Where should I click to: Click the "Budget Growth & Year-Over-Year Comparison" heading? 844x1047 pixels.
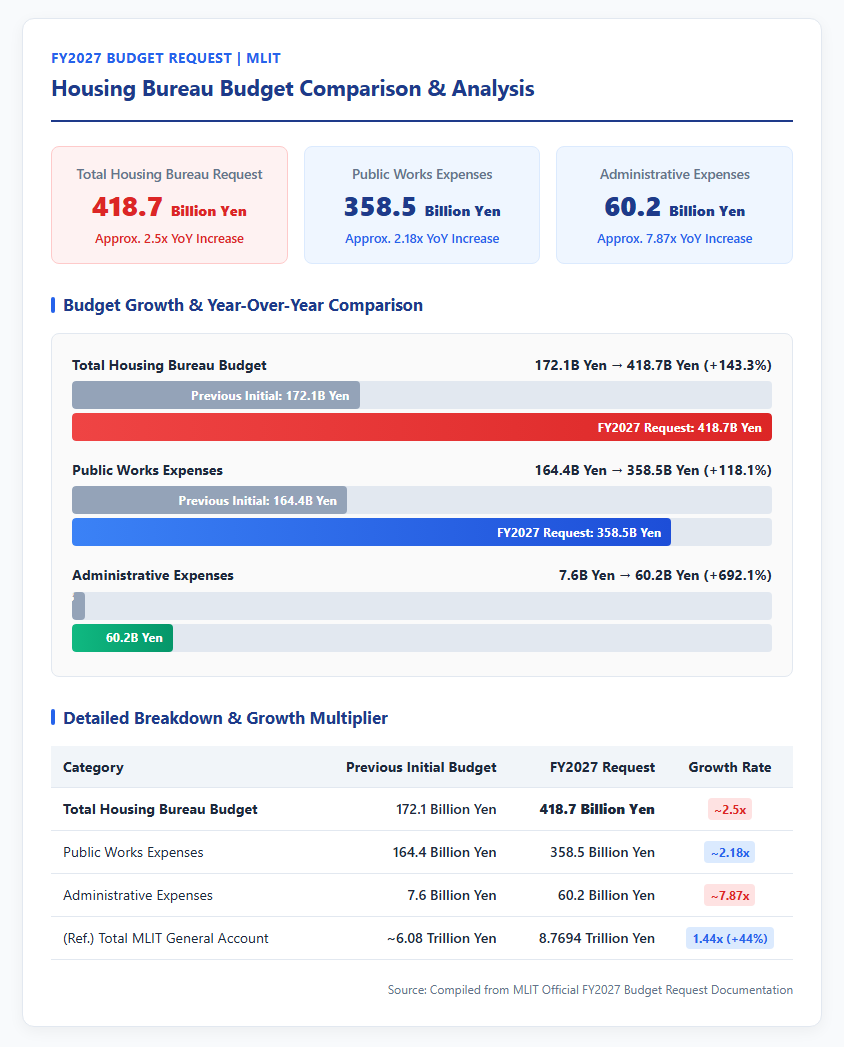click(x=243, y=305)
